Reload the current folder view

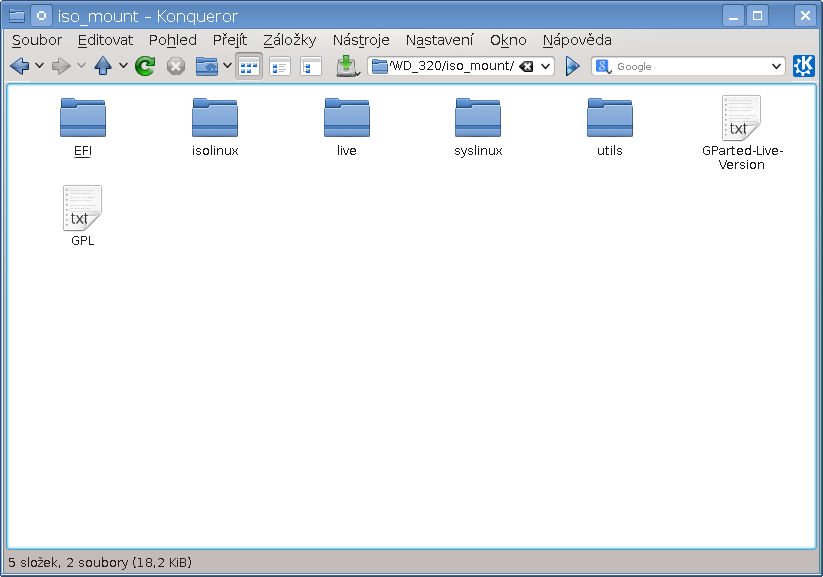click(145, 66)
